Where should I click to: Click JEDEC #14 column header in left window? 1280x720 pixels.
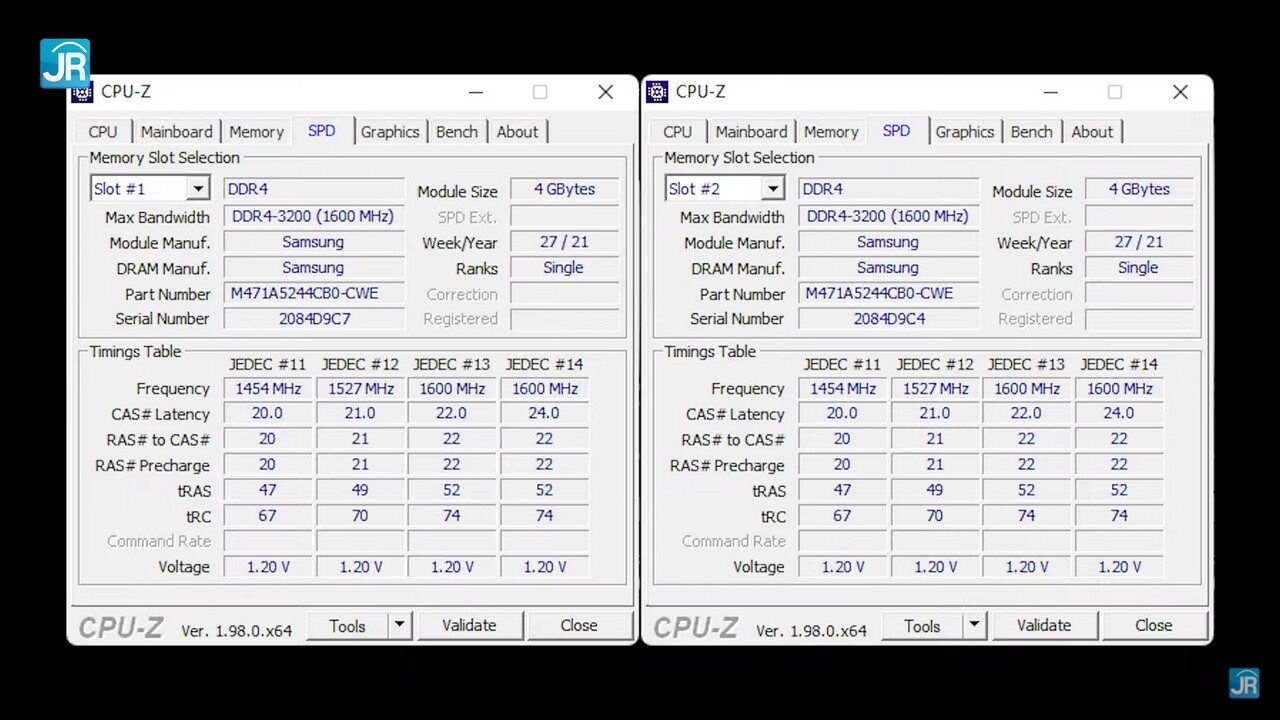click(x=544, y=364)
